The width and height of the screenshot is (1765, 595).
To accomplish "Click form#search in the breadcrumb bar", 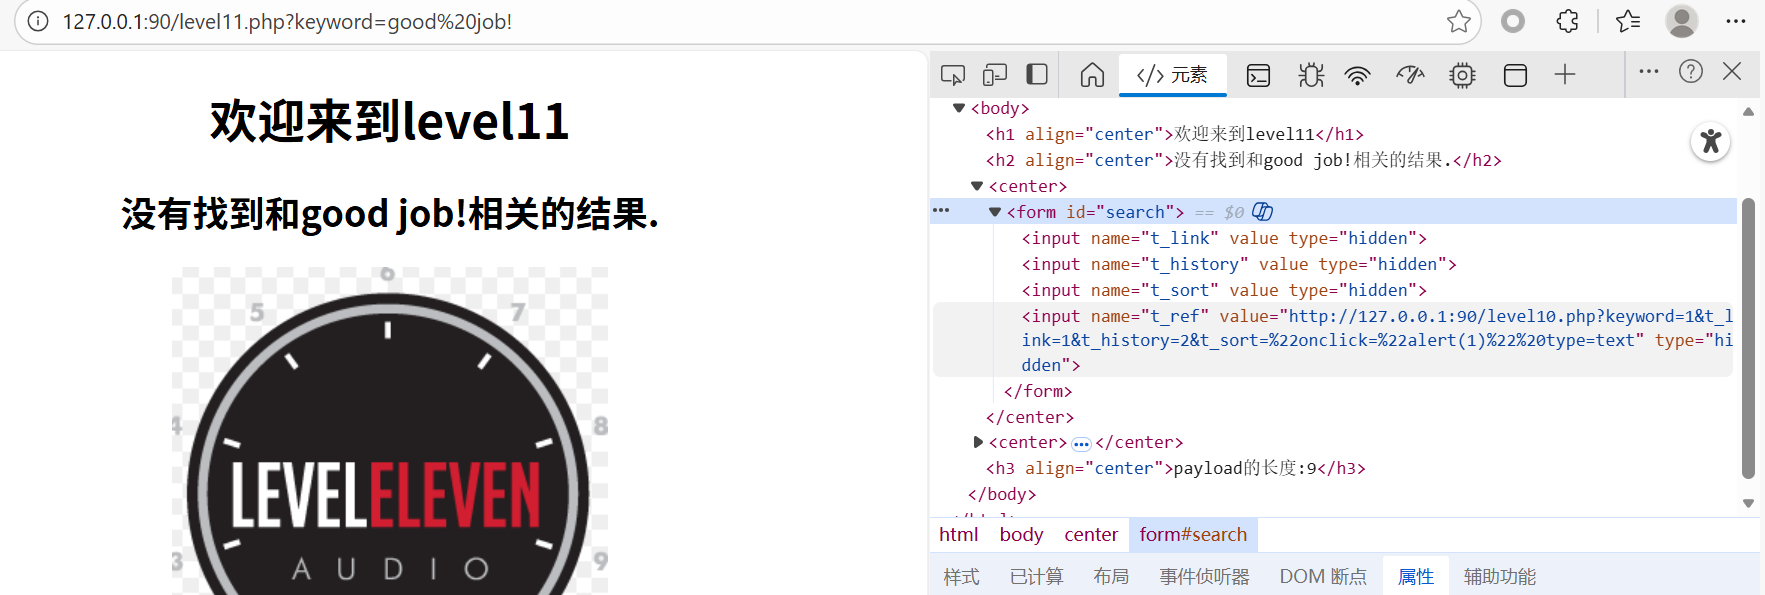I will tap(1193, 535).
